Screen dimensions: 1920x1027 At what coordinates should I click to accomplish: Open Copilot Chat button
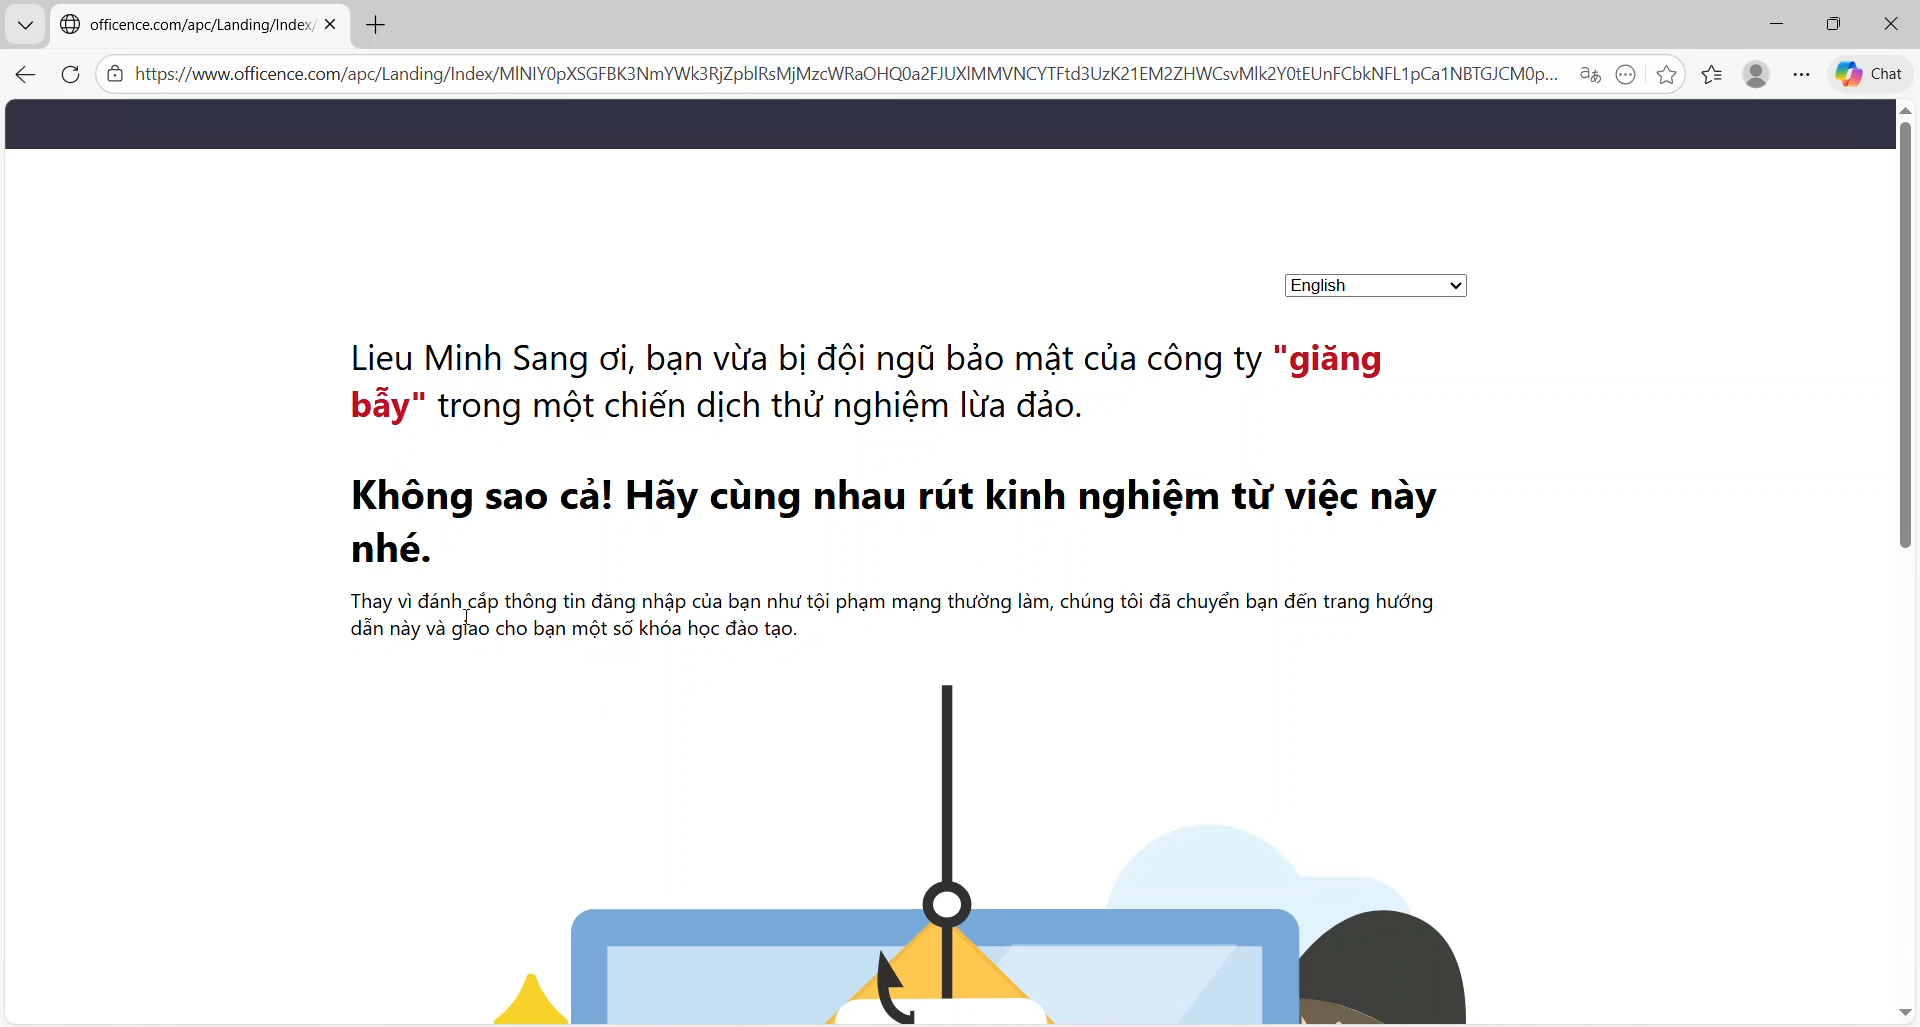pos(1871,75)
